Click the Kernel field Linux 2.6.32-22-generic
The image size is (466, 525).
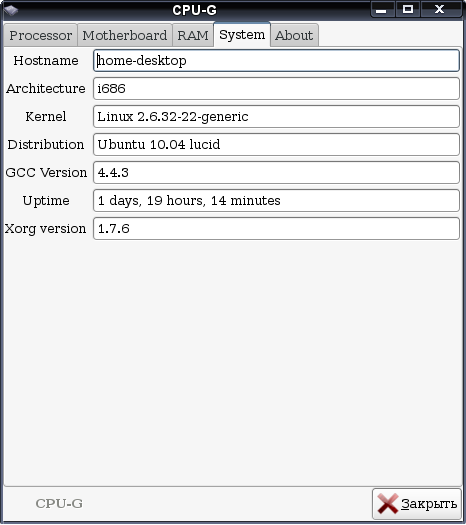click(276, 117)
